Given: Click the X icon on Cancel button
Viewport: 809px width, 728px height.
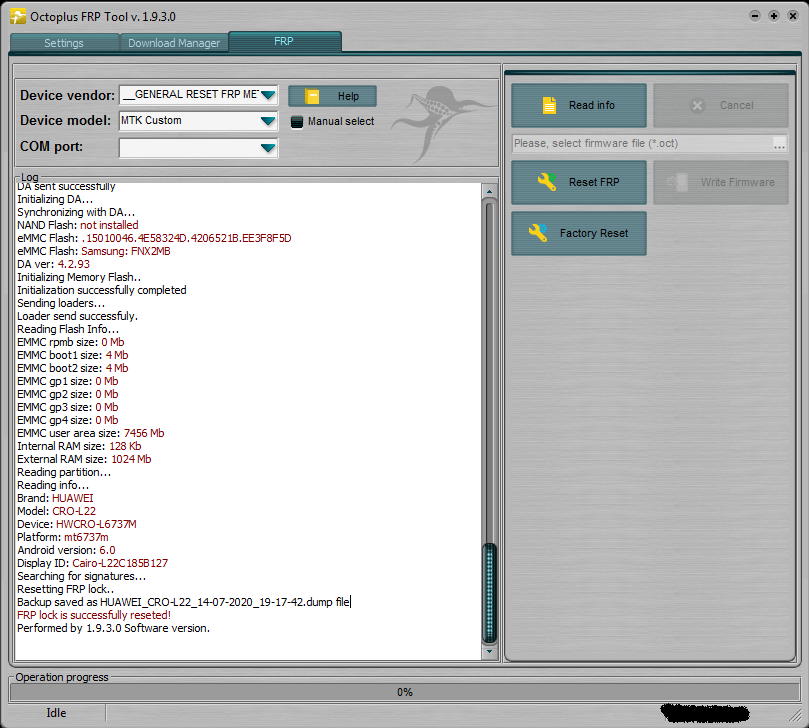Looking at the screenshot, I should (x=697, y=105).
